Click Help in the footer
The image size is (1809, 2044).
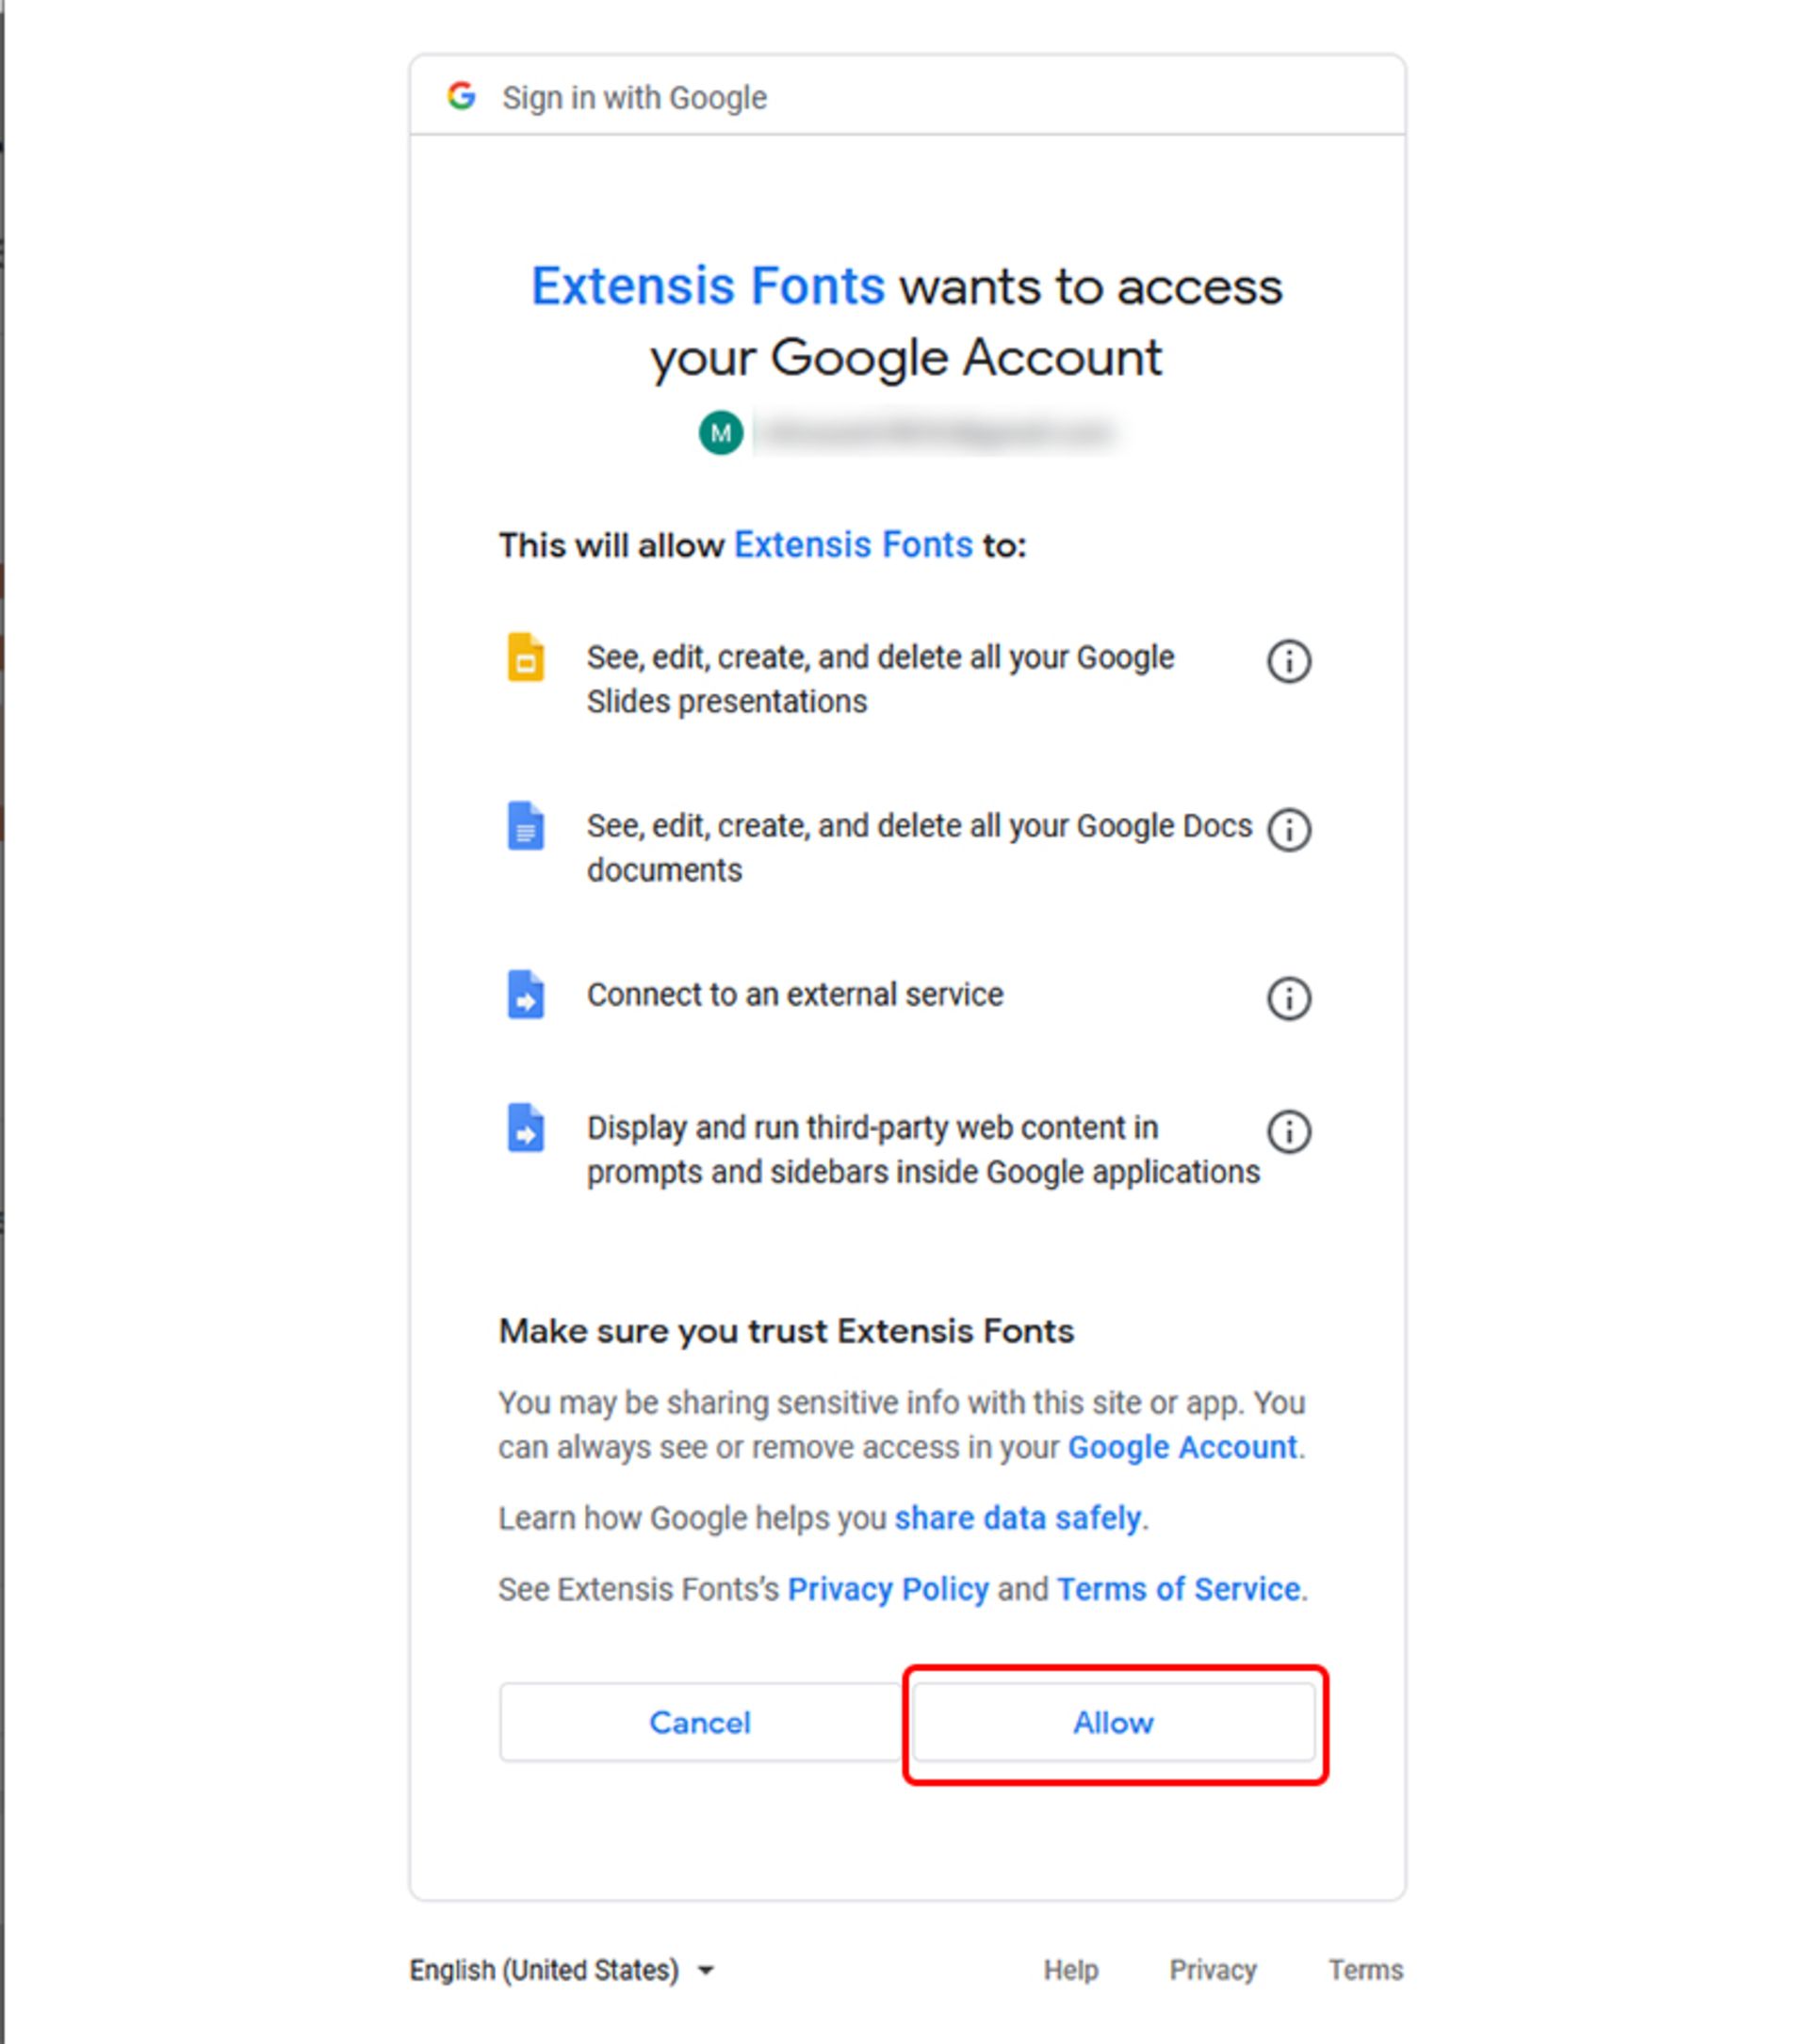click(x=1070, y=1970)
